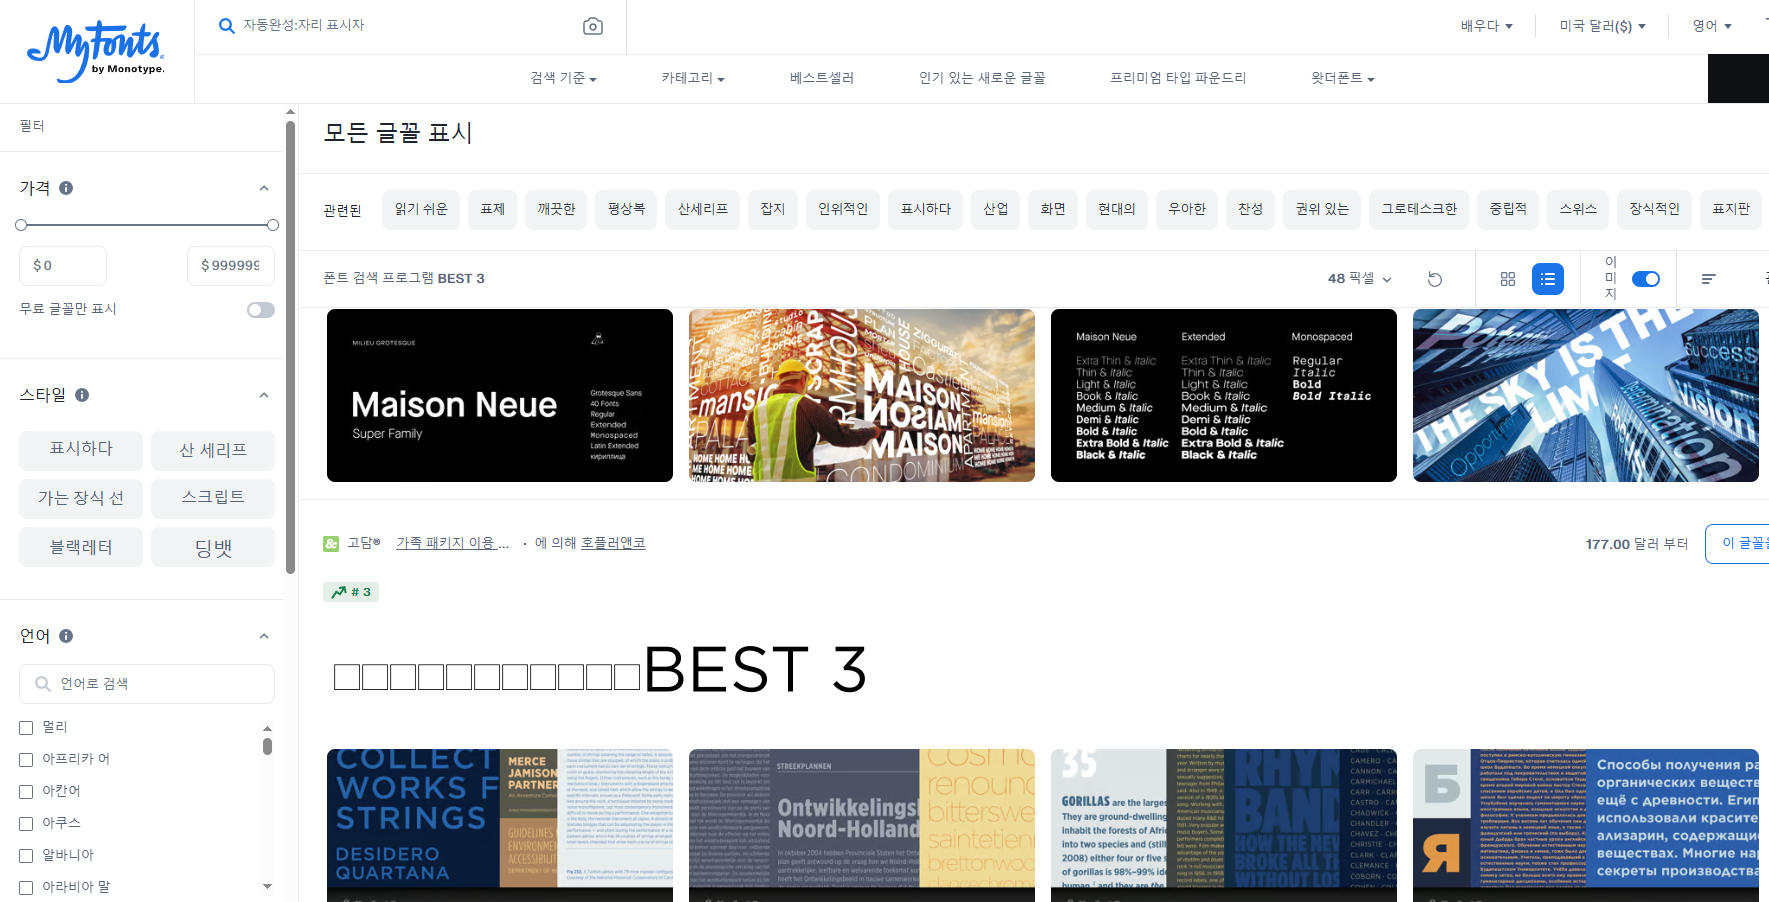The height and width of the screenshot is (902, 1769).
Task: Collapse the 가격 filter section
Action: click(x=264, y=188)
